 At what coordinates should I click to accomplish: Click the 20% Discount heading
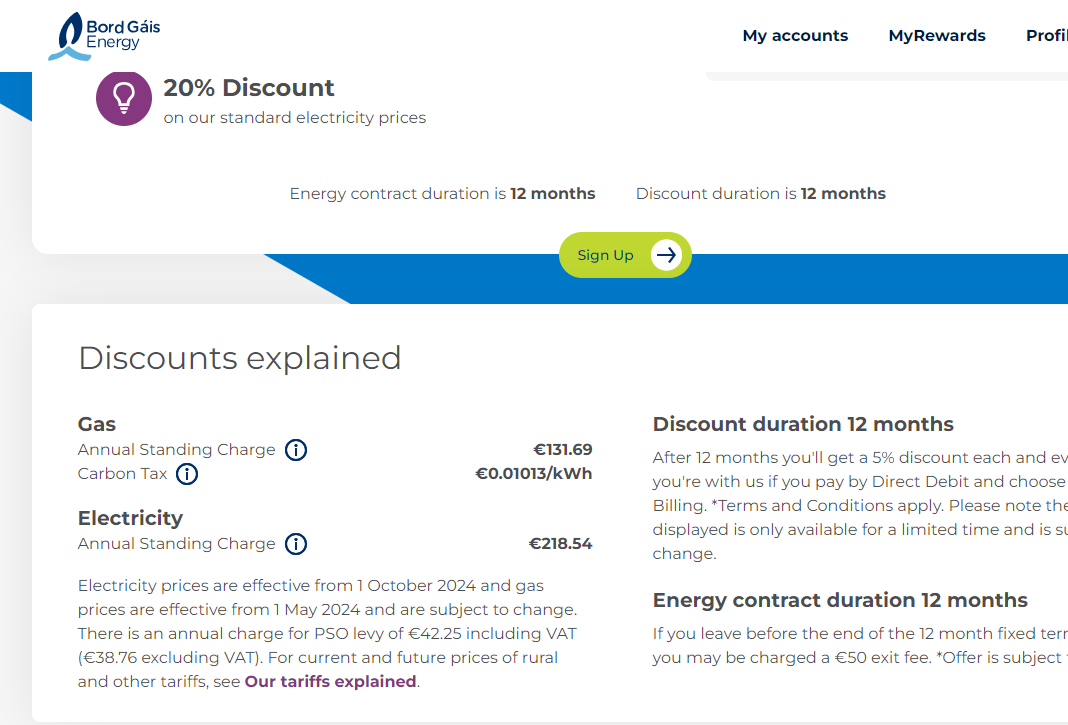(249, 88)
